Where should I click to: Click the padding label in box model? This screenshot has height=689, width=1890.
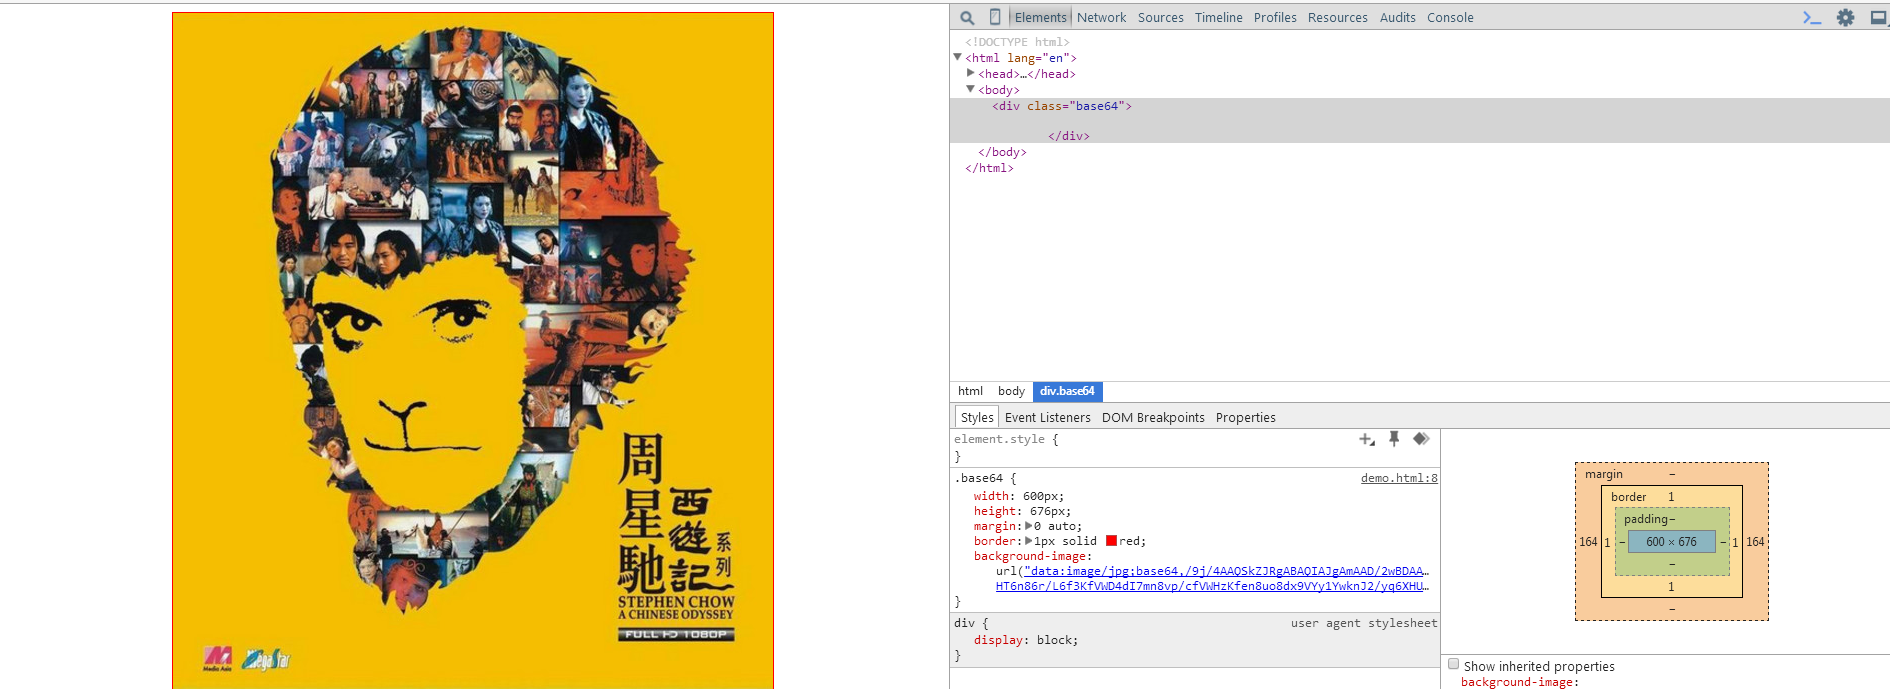click(1646, 519)
